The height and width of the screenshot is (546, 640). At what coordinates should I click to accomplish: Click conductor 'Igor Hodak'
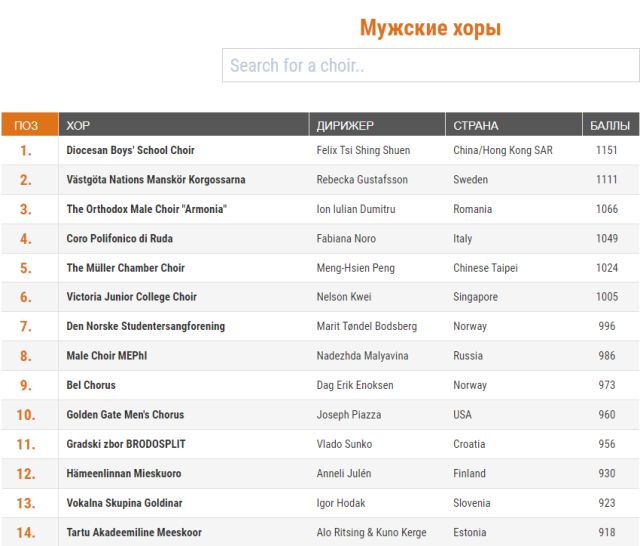341,503
